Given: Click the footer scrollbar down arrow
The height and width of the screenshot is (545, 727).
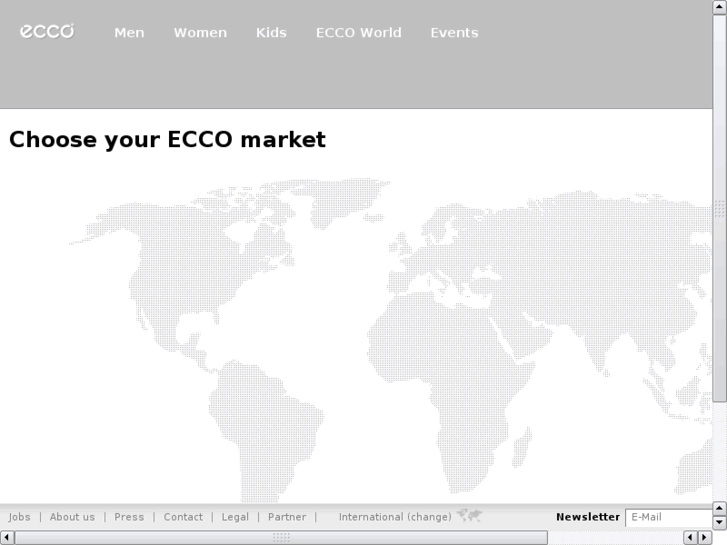Looking at the screenshot, I should click(x=719, y=522).
